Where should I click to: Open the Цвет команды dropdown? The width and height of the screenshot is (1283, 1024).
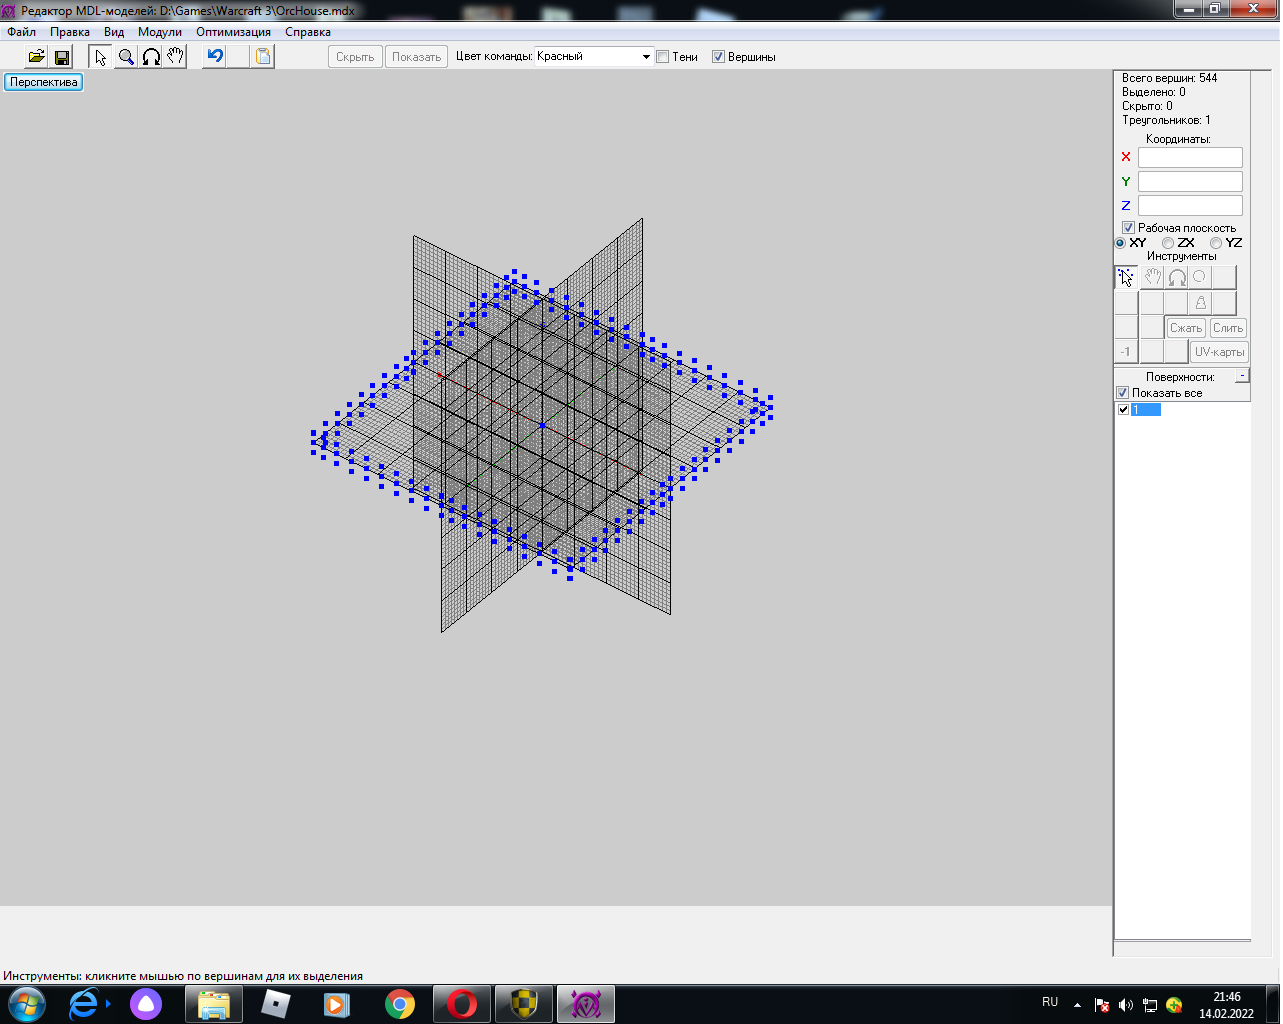point(646,57)
